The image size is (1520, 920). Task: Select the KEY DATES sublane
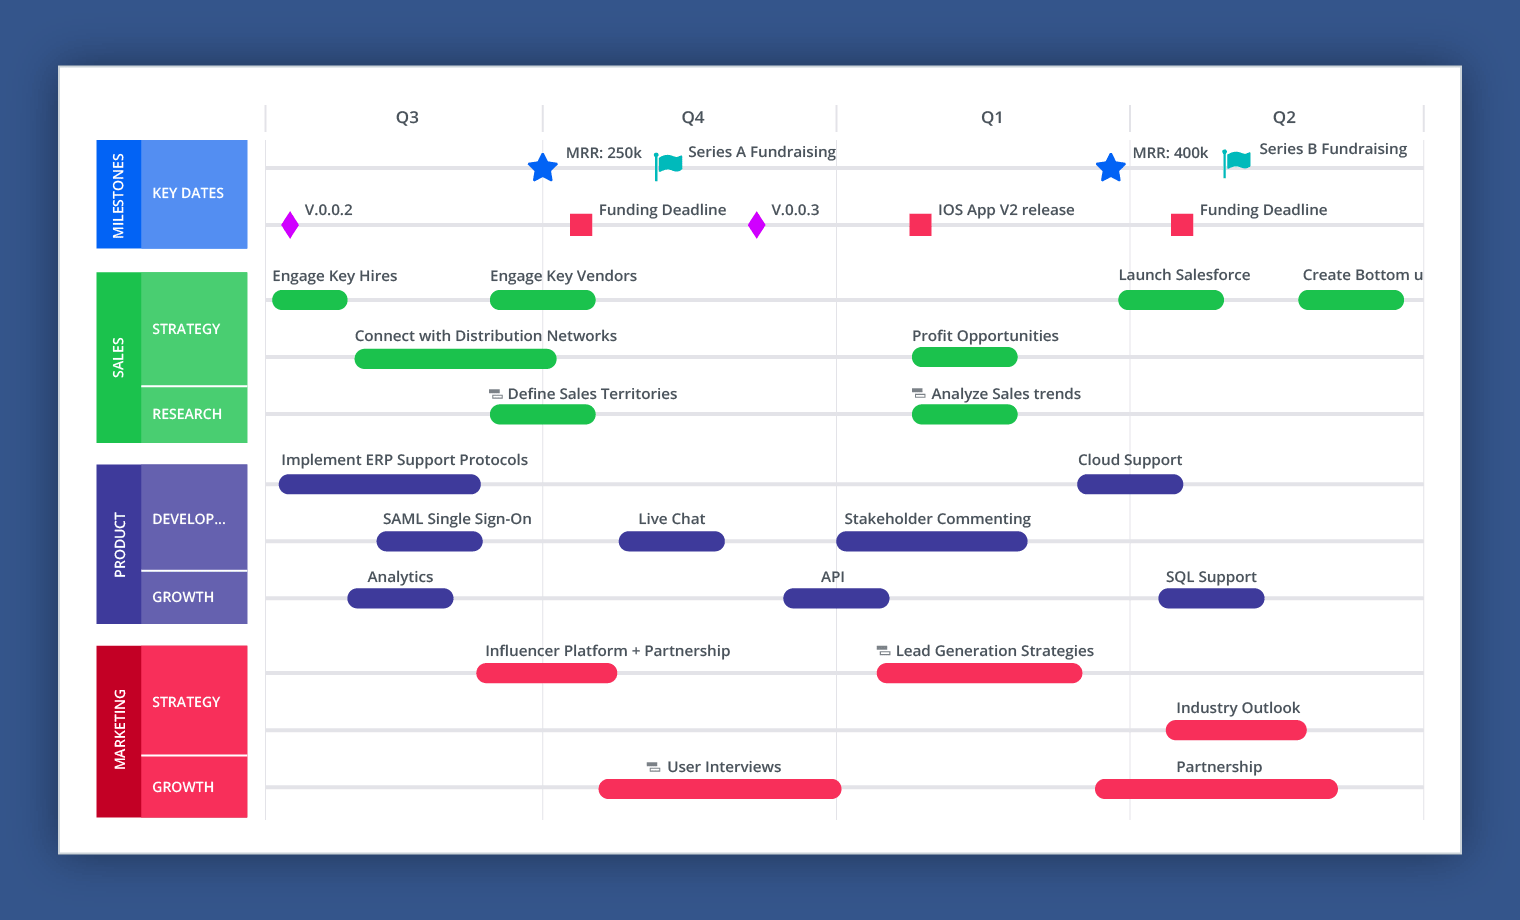[x=194, y=194]
